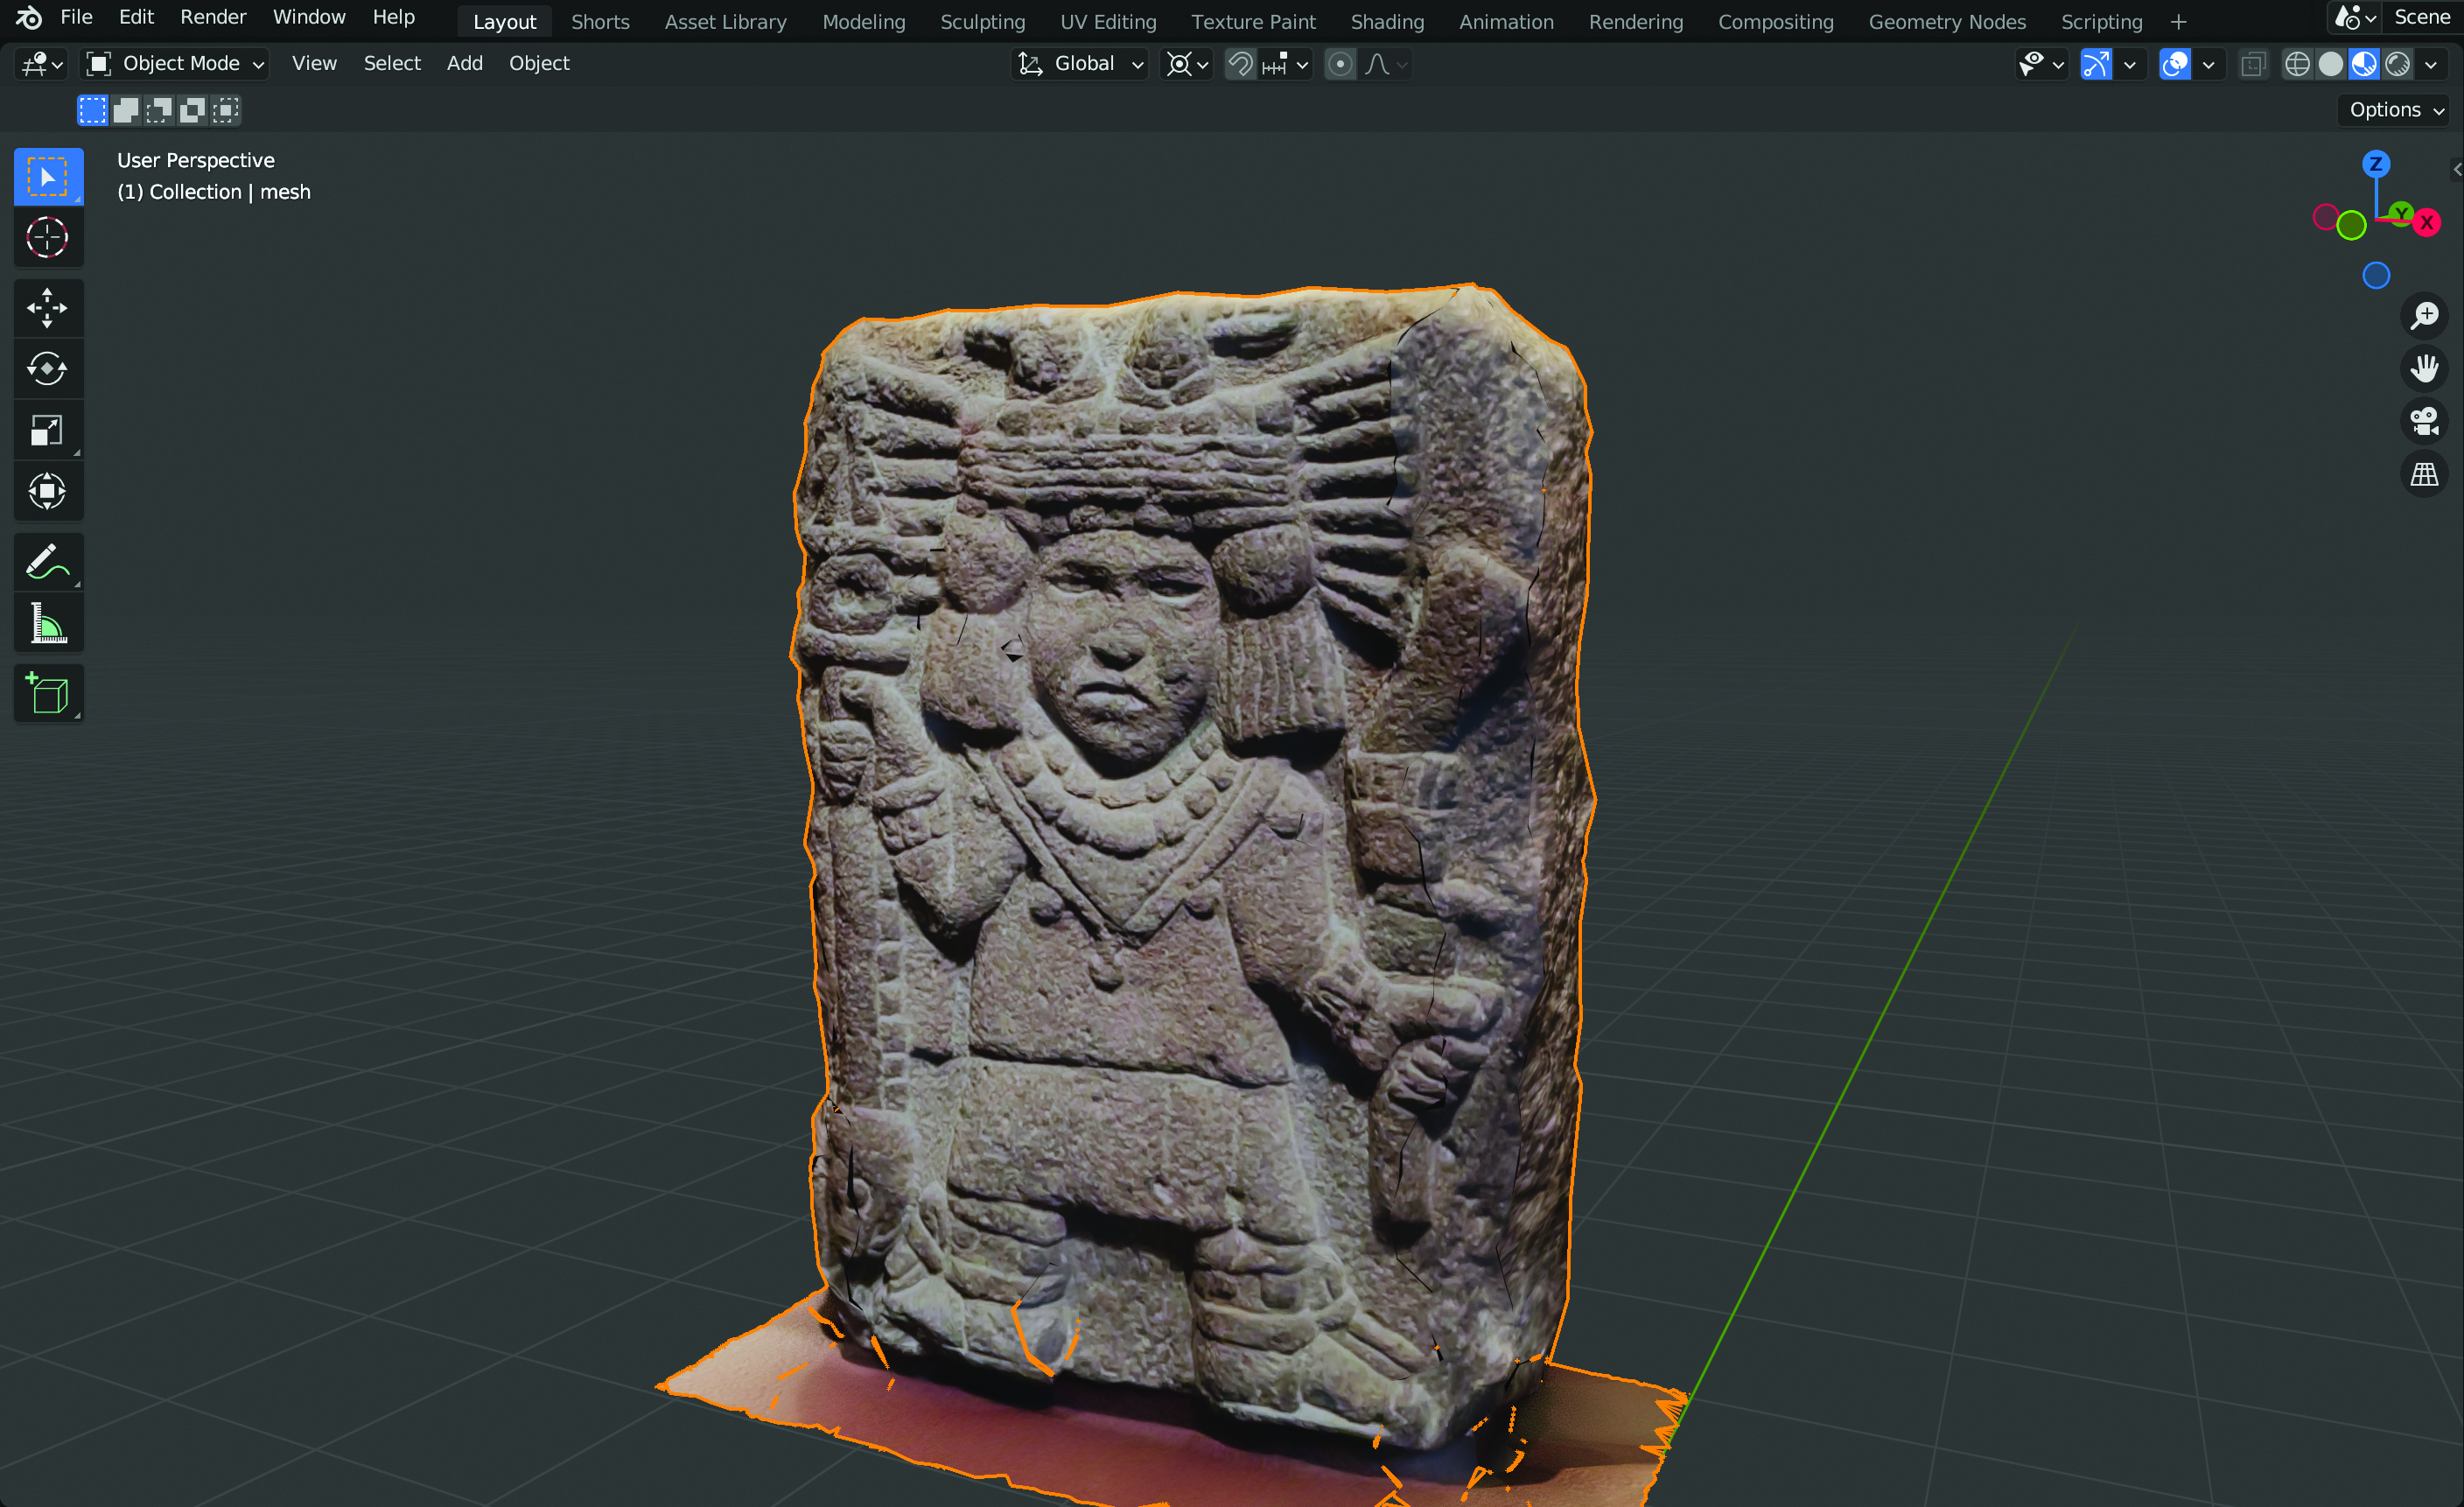Choose extend selection mode icon
The height and width of the screenshot is (1507, 2464).
click(126, 110)
